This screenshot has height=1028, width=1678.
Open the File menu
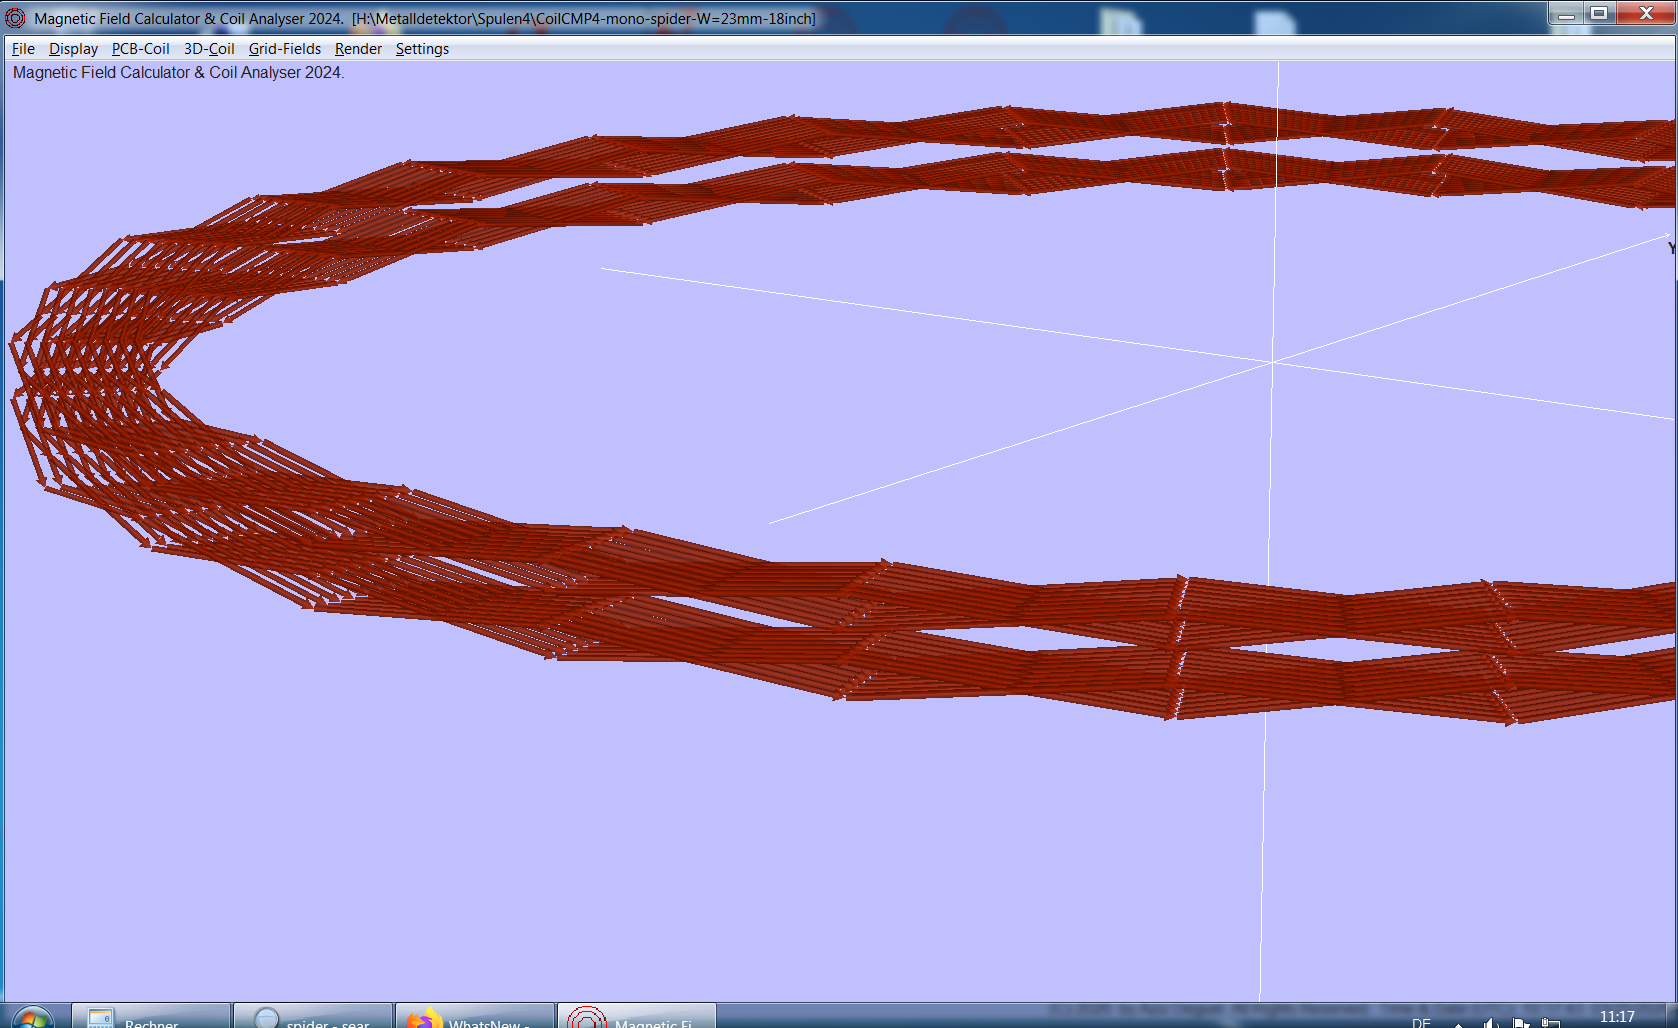[x=22, y=48]
